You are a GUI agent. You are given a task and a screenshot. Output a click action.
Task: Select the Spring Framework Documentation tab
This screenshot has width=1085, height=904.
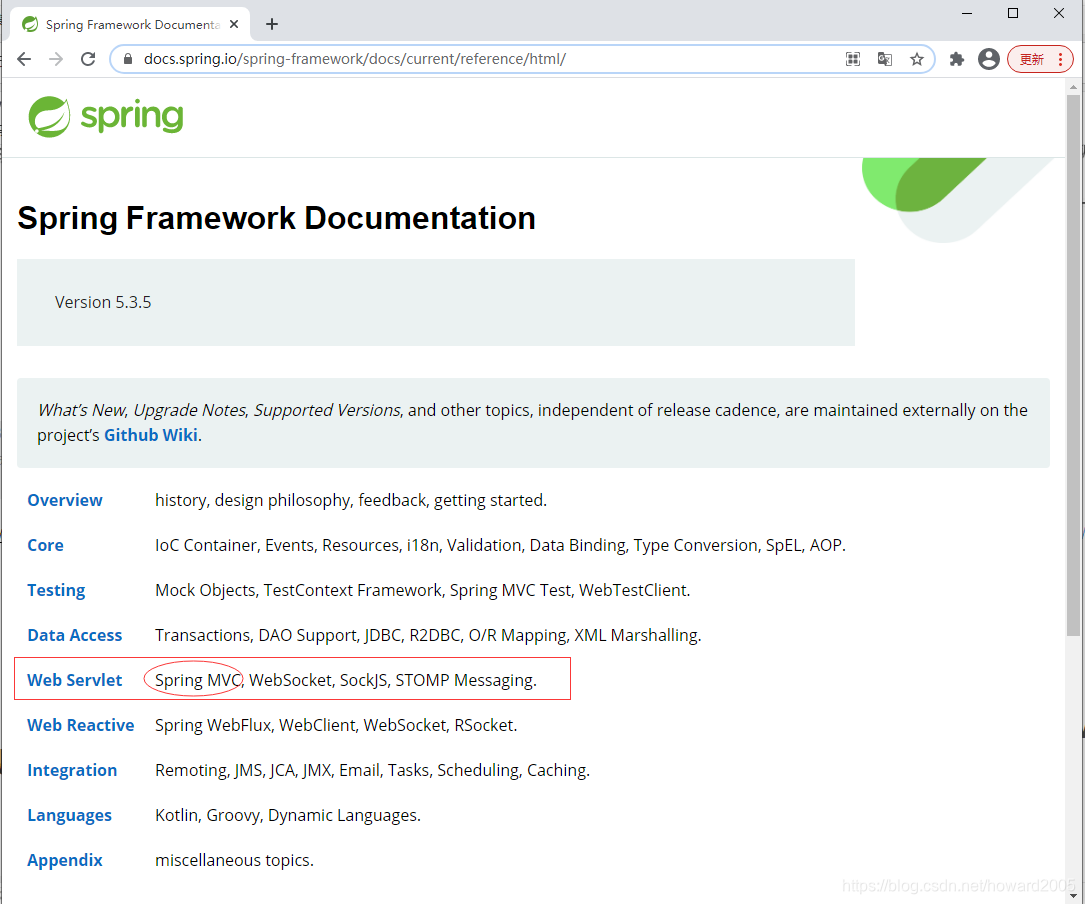(x=130, y=24)
